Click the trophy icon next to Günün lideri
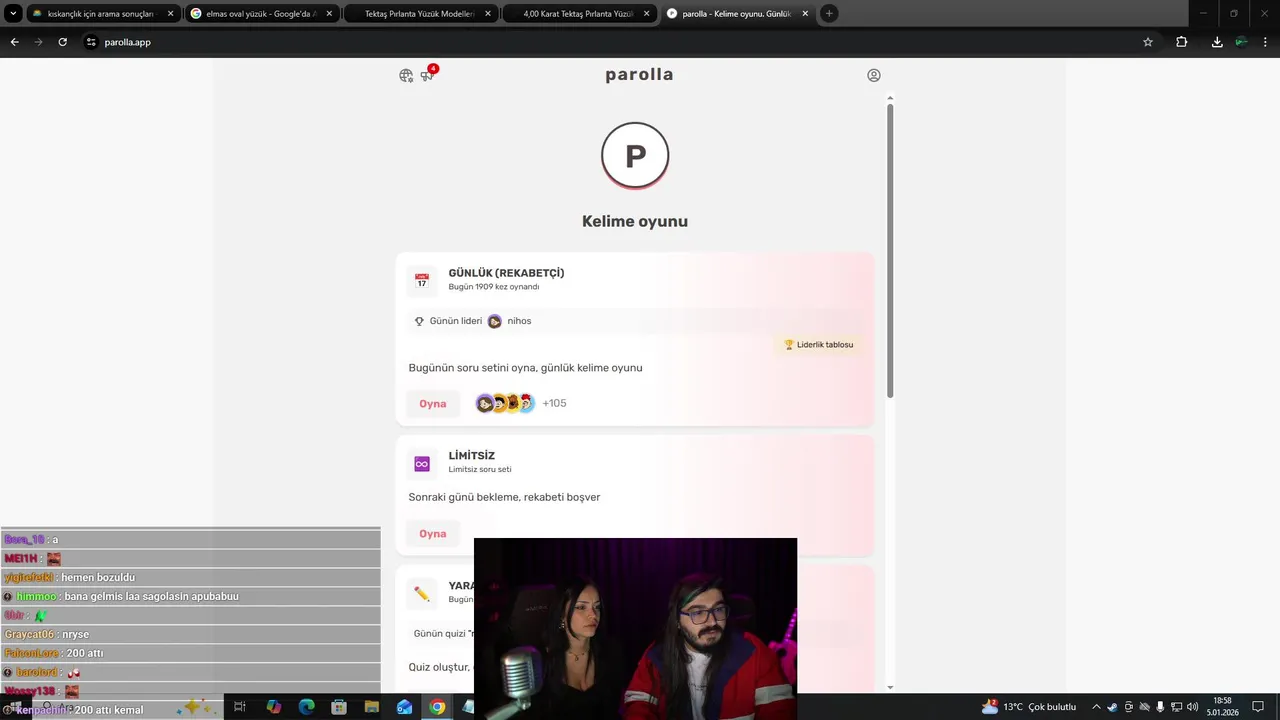Viewport: 1280px width, 720px height. [419, 321]
